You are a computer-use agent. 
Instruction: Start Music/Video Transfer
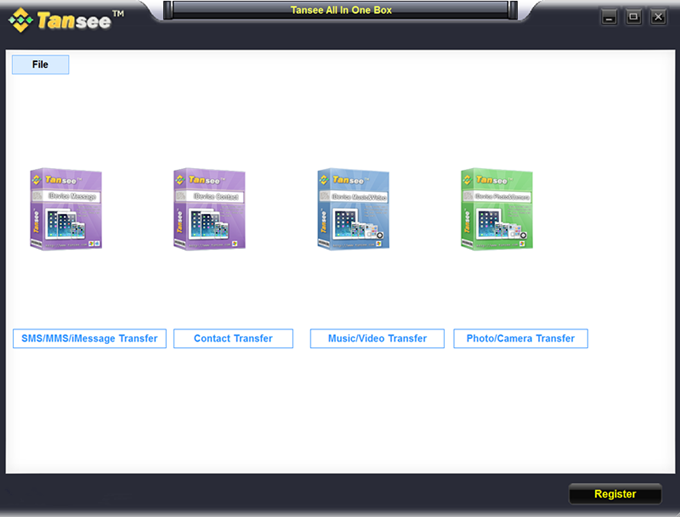click(377, 338)
